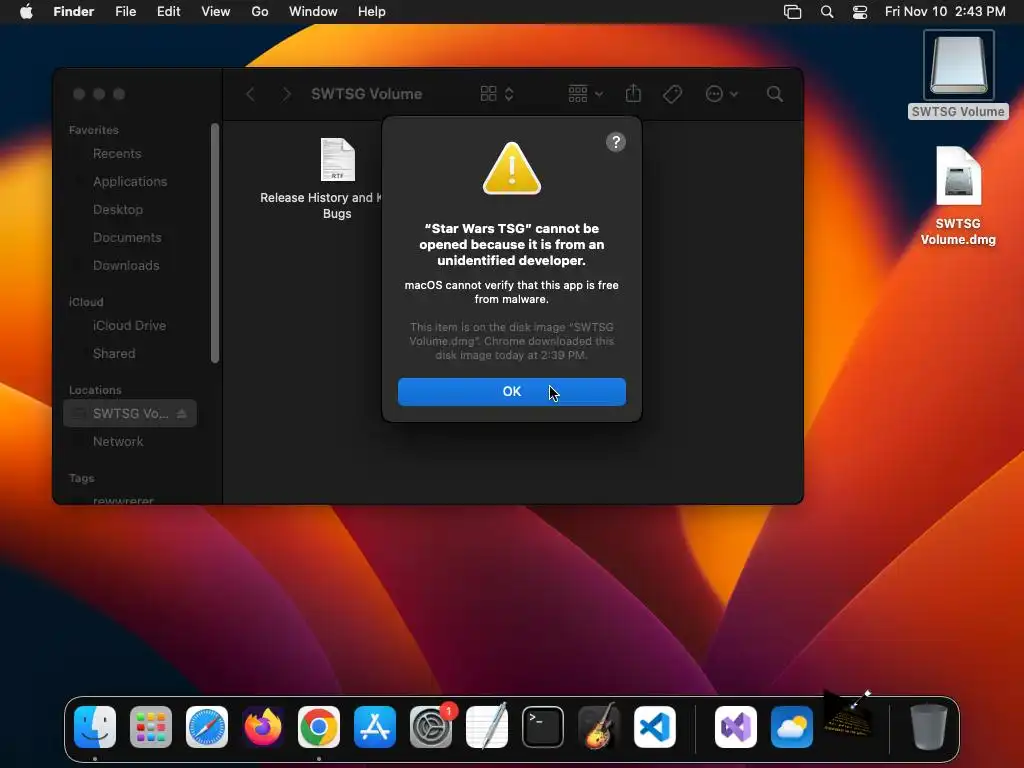Open the Window menu
Viewport: 1024px width, 768px height.
click(x=313, y=12)
